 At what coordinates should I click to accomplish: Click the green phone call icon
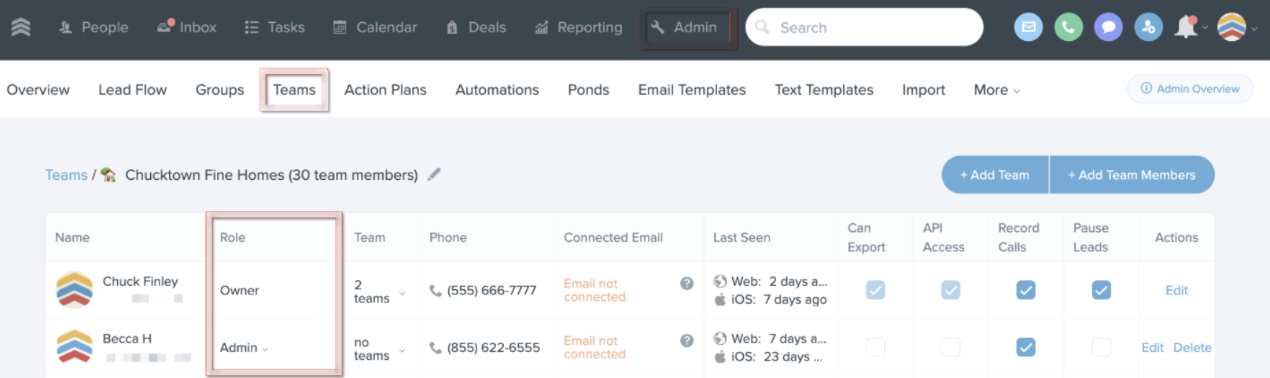coord(1069,27)
